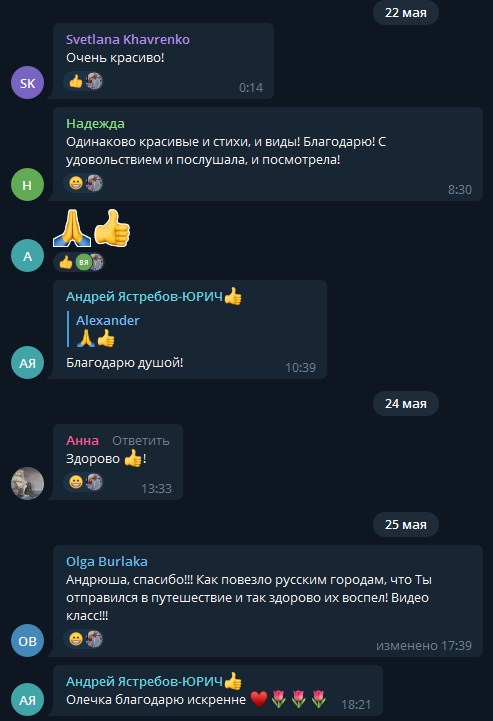Jump to the quoted Alexander message
493x721 pixels.
[x=107, y=329]
